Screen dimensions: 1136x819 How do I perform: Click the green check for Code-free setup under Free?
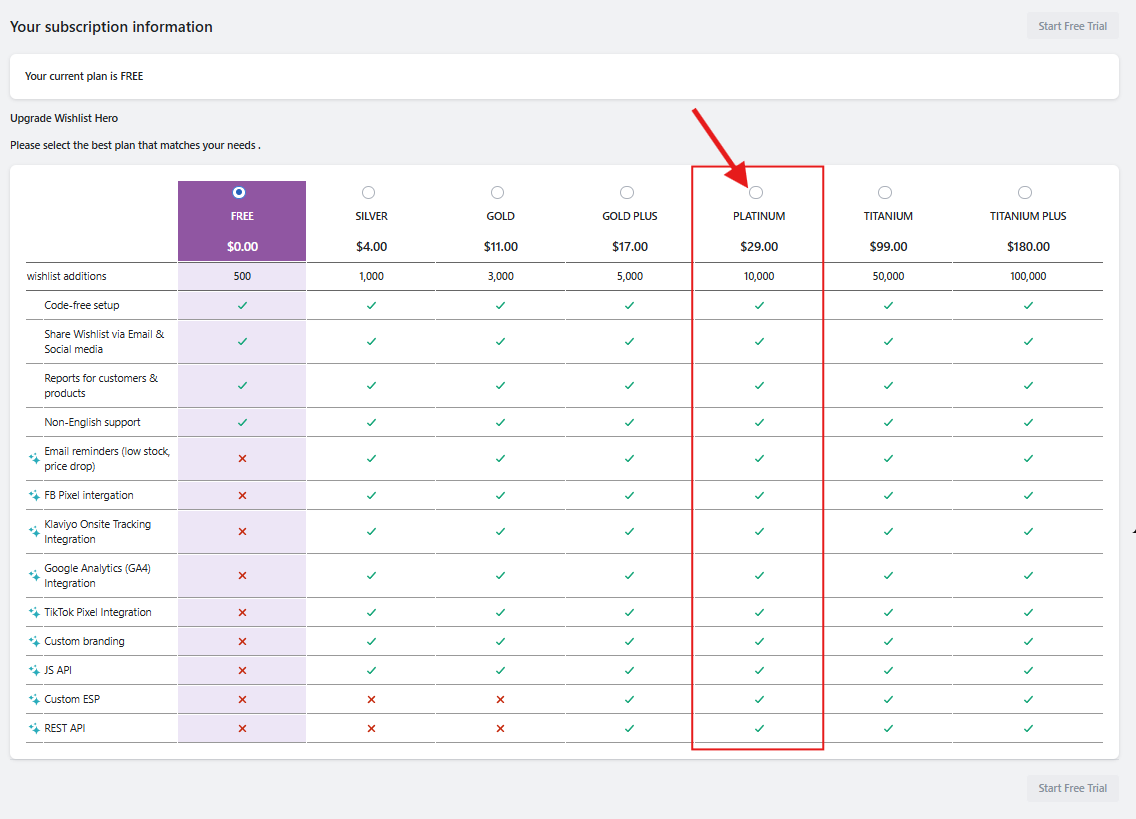243,305
